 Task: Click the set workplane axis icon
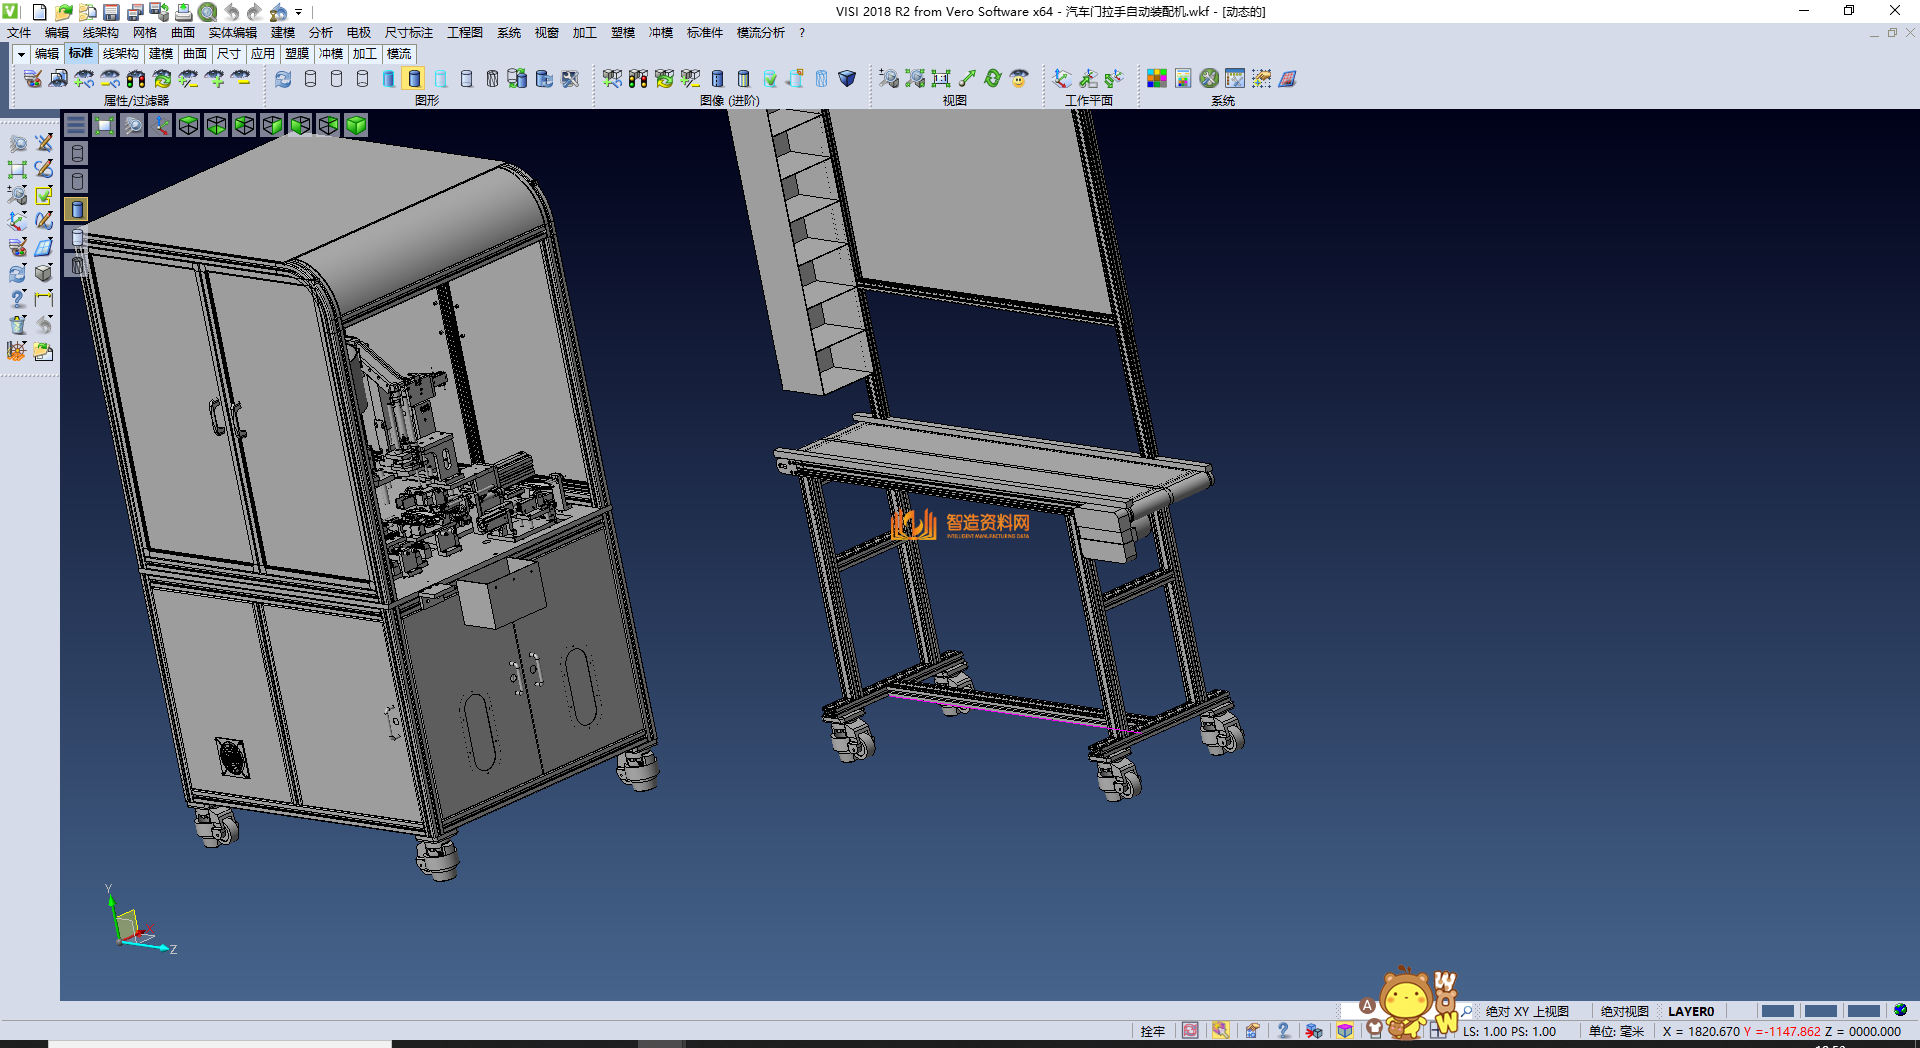(x=1062, y=78)
